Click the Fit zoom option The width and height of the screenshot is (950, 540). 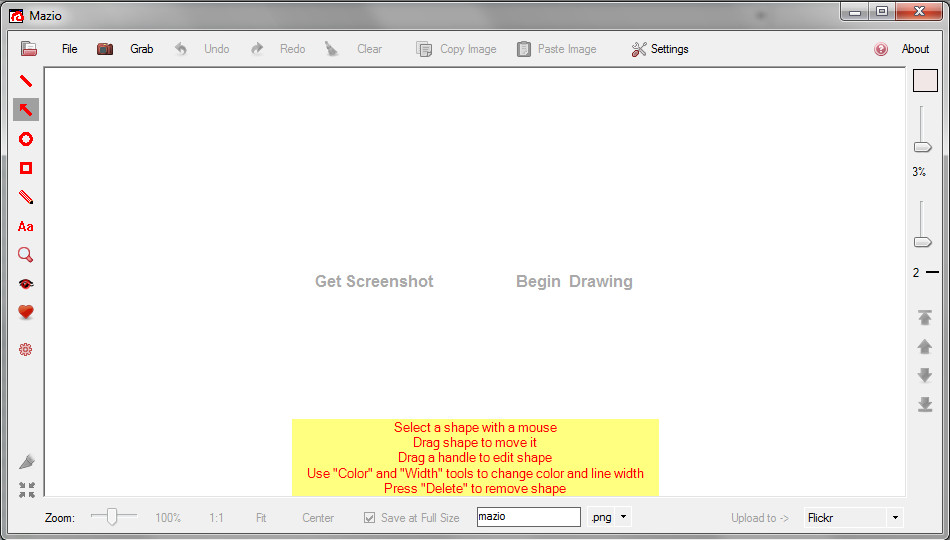point(261,518)
